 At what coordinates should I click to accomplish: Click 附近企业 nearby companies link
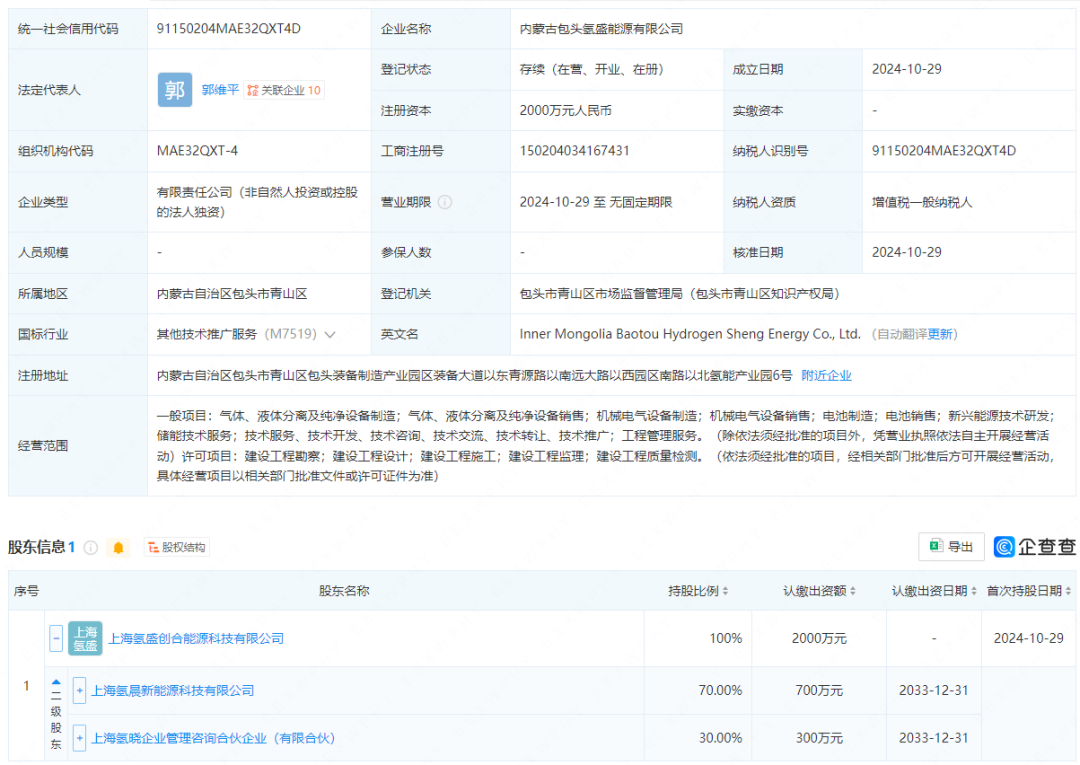pyautogui.click(x=826, y=376)
